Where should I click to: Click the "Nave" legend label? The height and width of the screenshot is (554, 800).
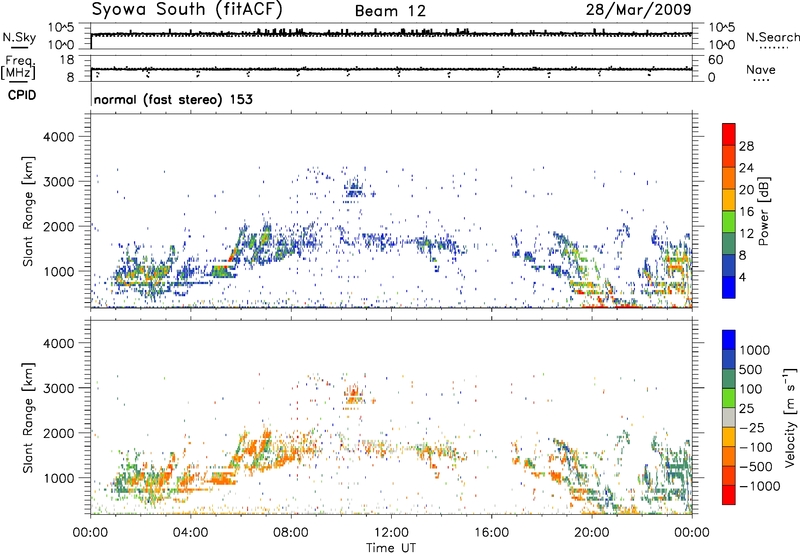point(761,69)
